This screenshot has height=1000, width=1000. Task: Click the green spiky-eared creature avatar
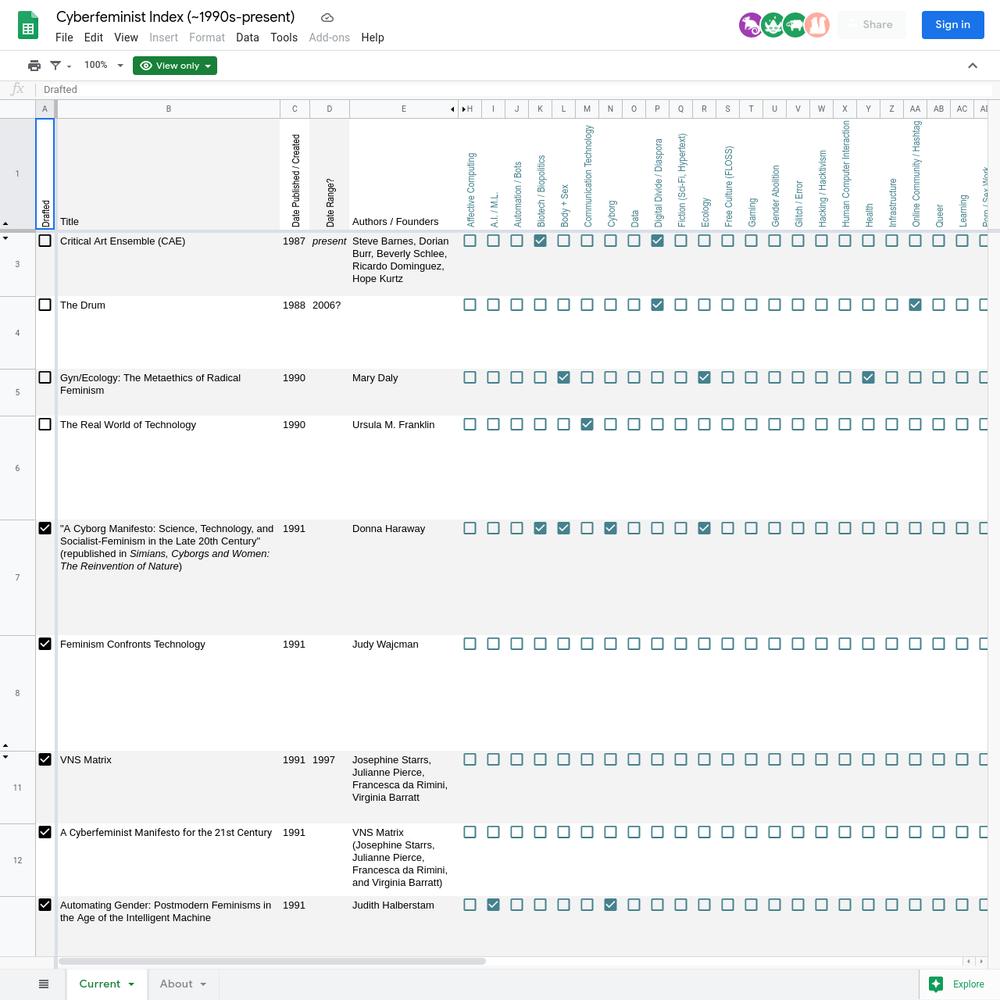pos(773,25)
